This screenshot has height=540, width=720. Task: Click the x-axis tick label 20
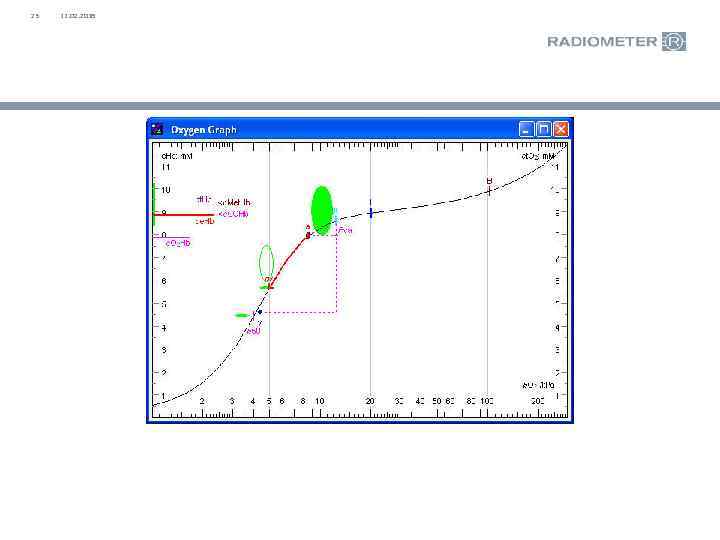click(x=370, y=401)
